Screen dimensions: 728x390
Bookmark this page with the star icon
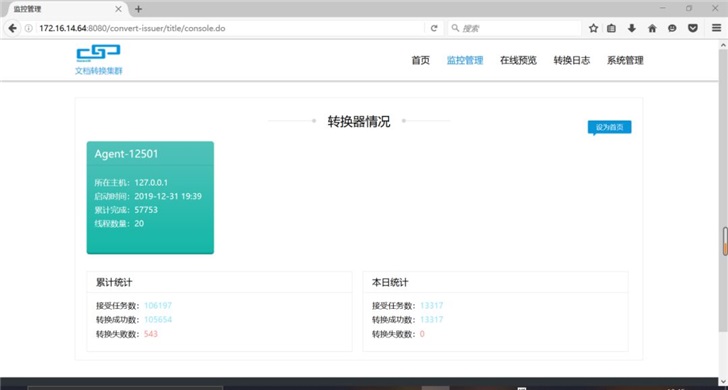click(593, 28)
